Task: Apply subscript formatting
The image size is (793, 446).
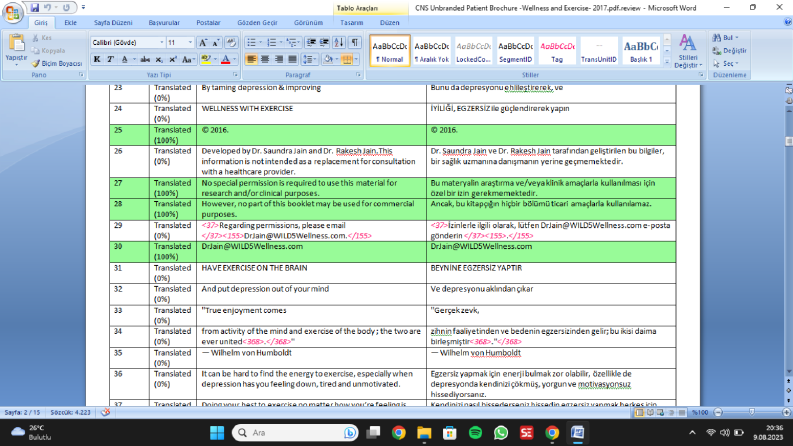Action: point(159,60)
